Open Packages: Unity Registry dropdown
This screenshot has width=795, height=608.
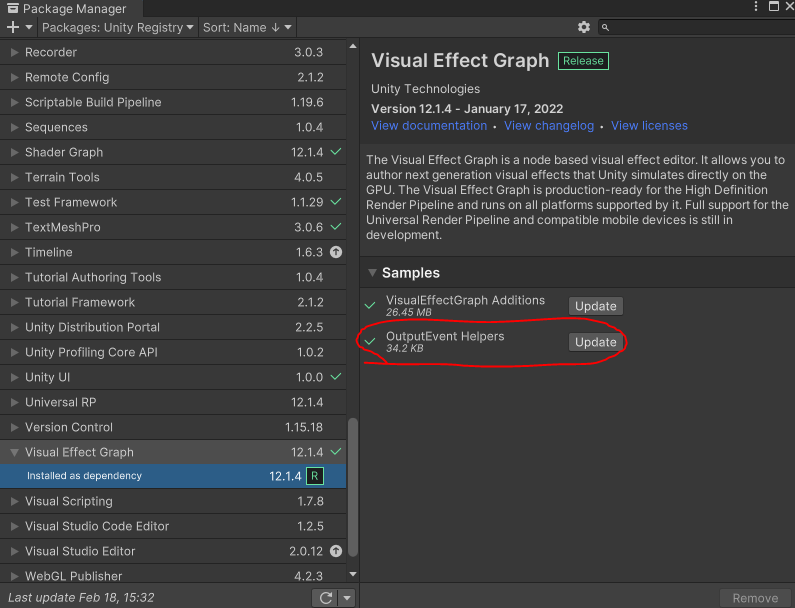coord(117,27)
